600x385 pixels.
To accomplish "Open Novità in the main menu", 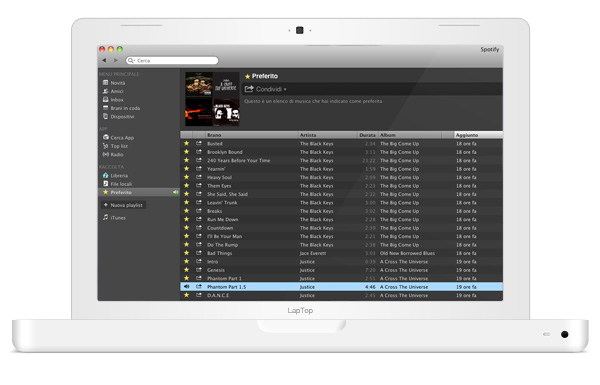I will click(117, 83).
